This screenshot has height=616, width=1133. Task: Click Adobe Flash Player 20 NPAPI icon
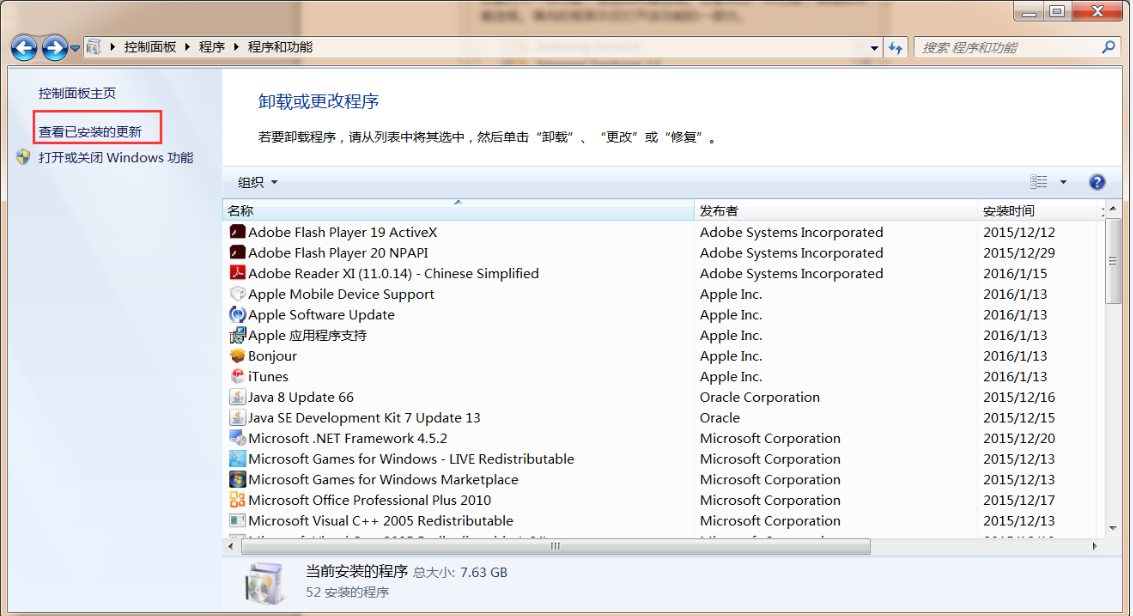(x=237, y=253)
